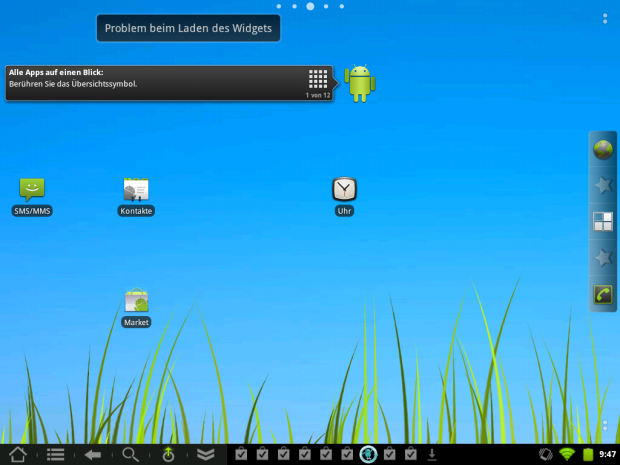
Task: Open the browser globe icon in the side dock
Action: [x=603, y=149]
